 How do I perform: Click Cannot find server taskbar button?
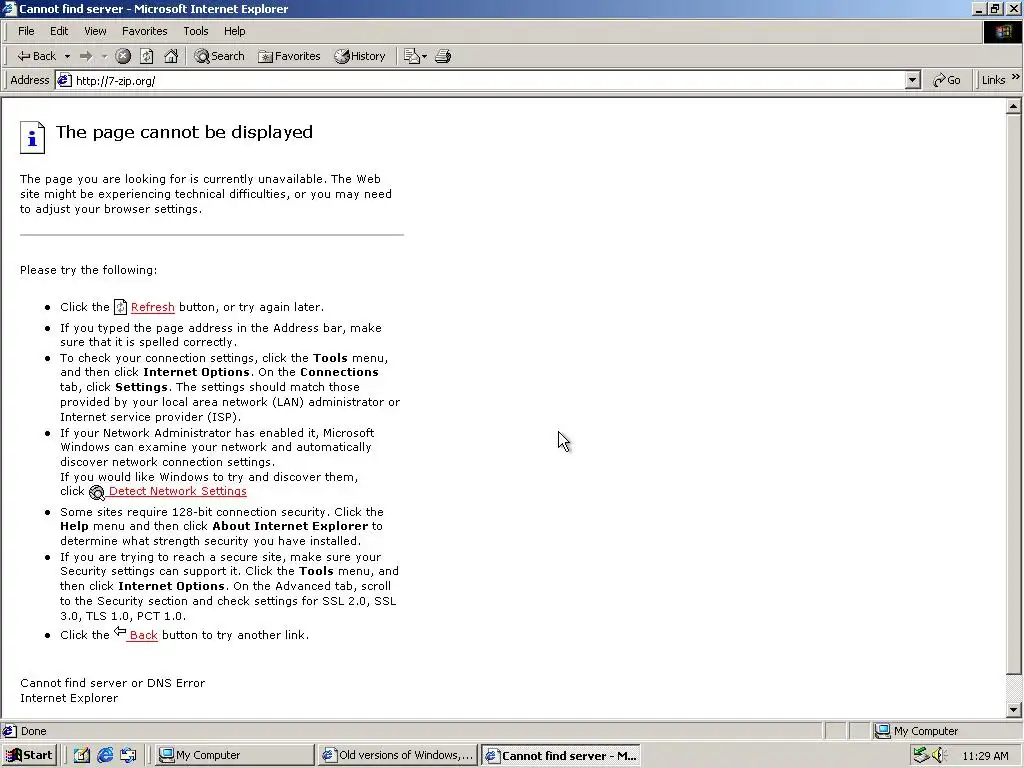(560, 756)
